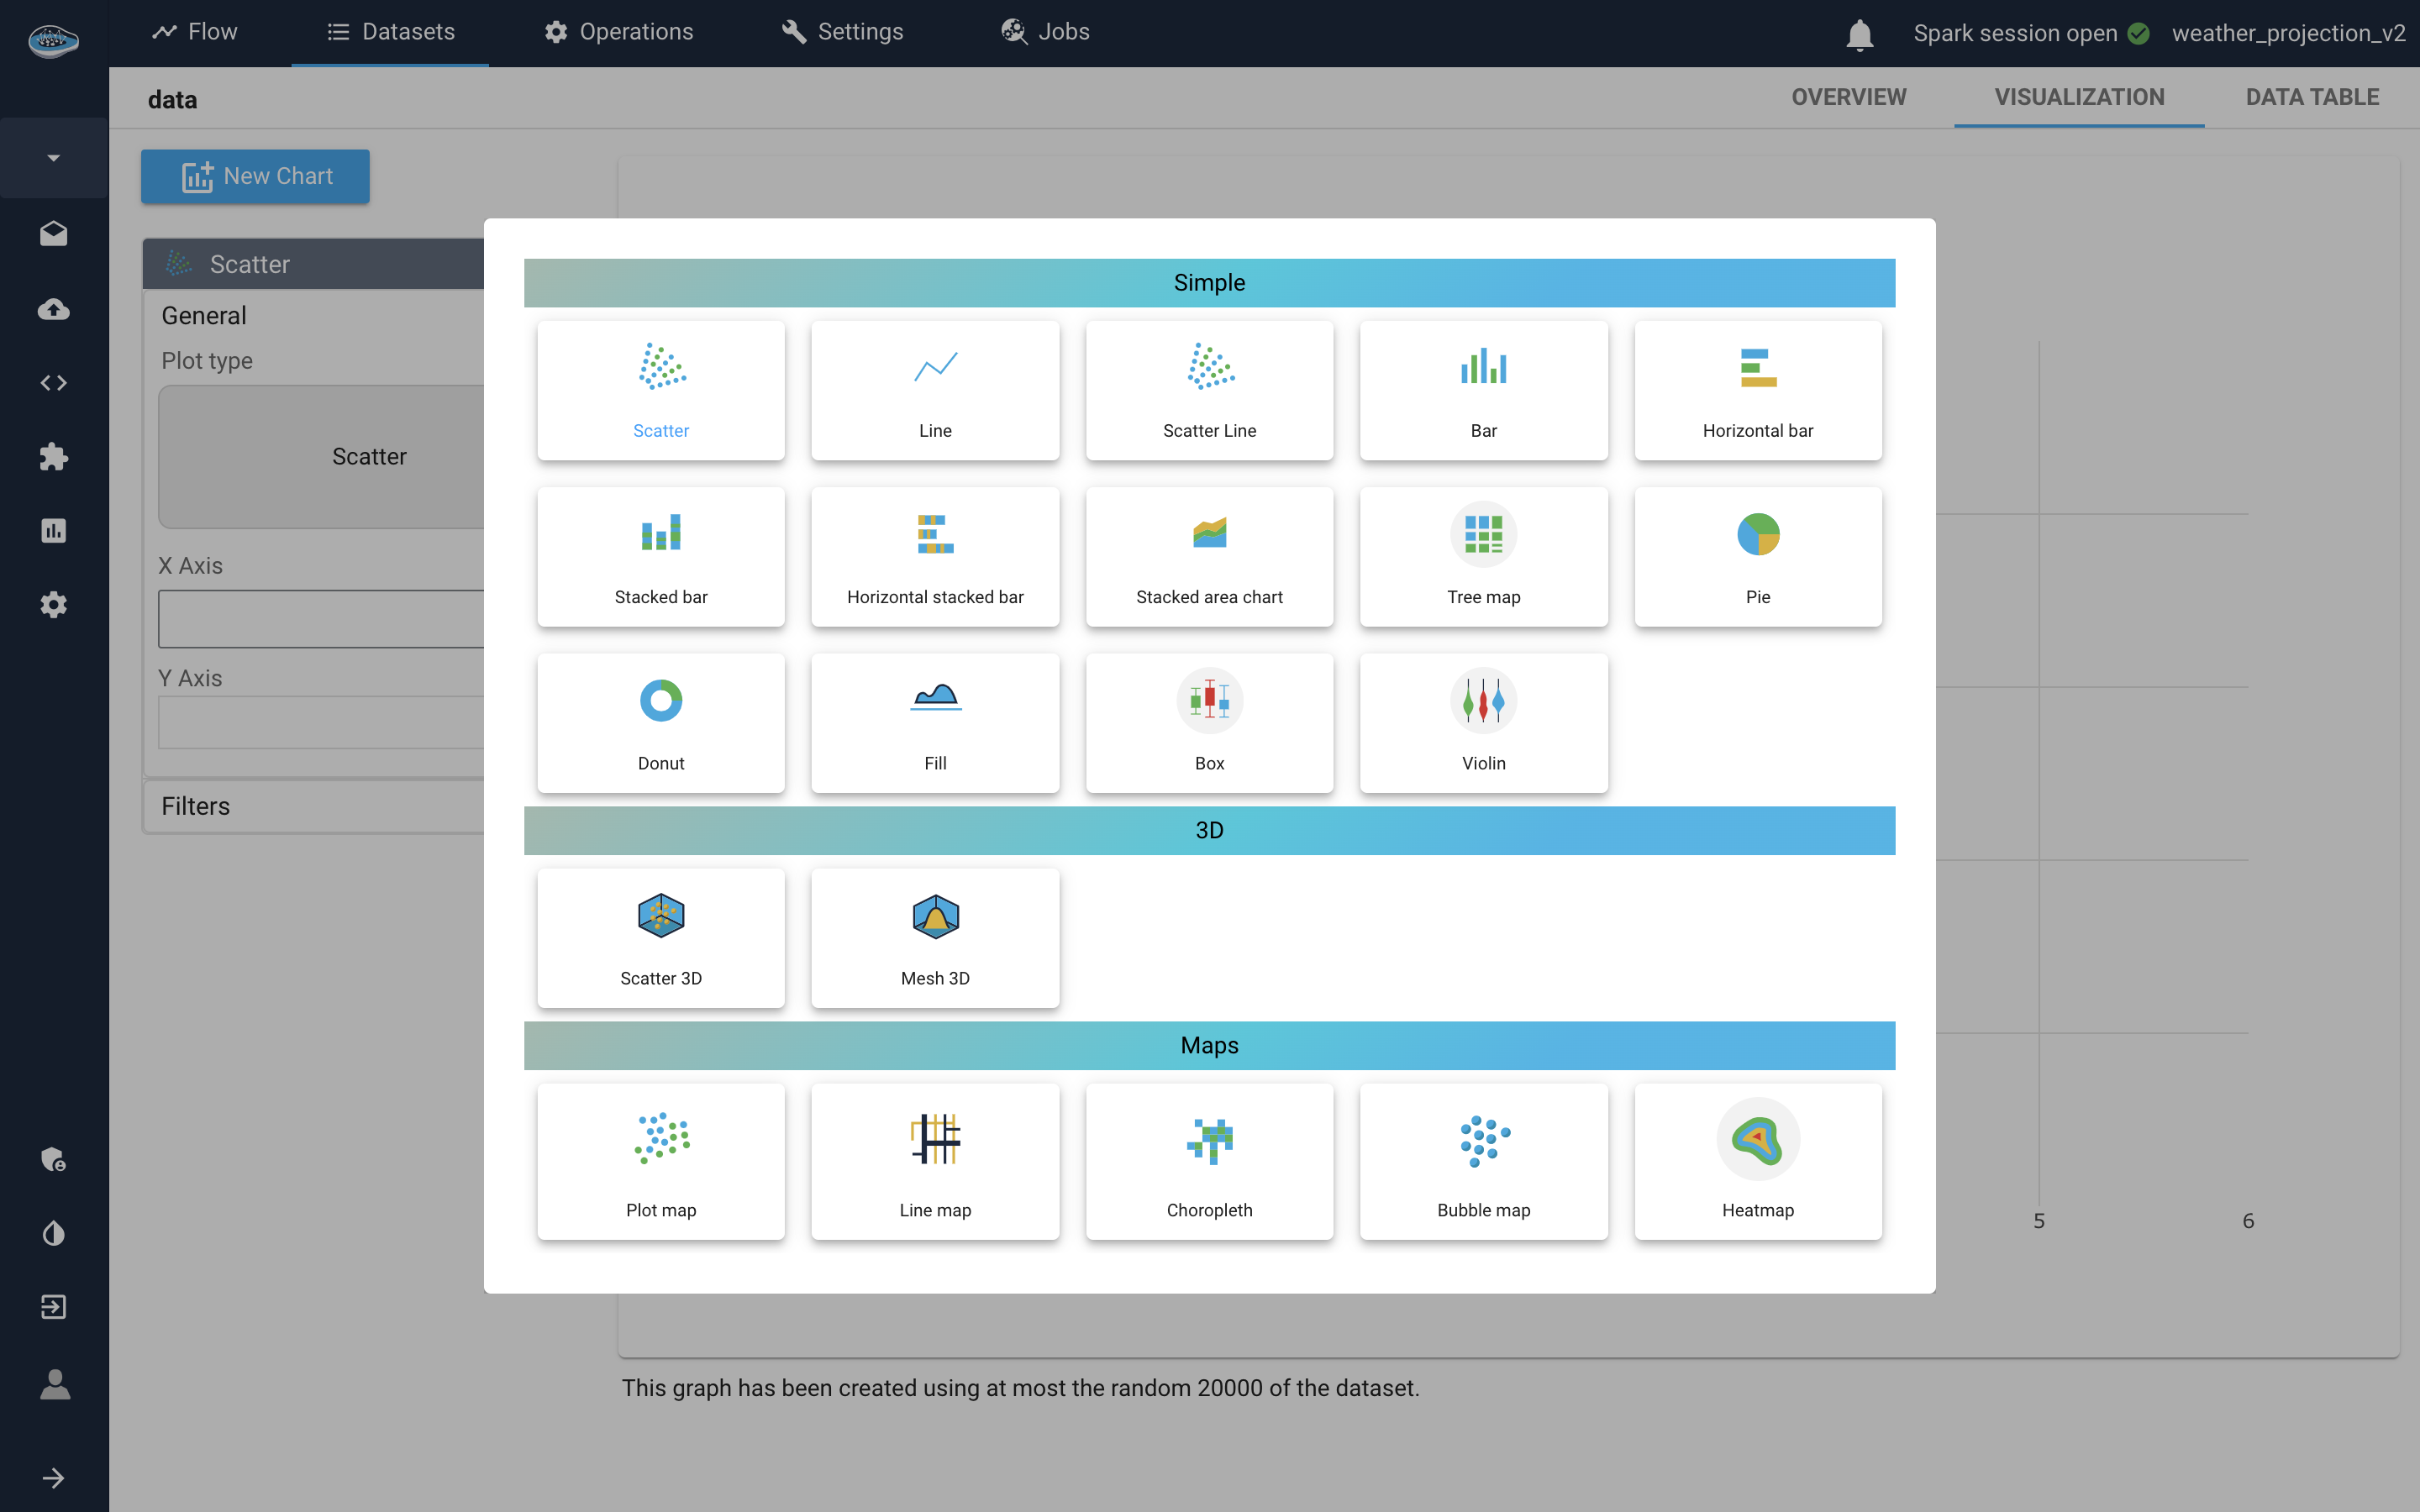Click the X Axis input field

322,618
